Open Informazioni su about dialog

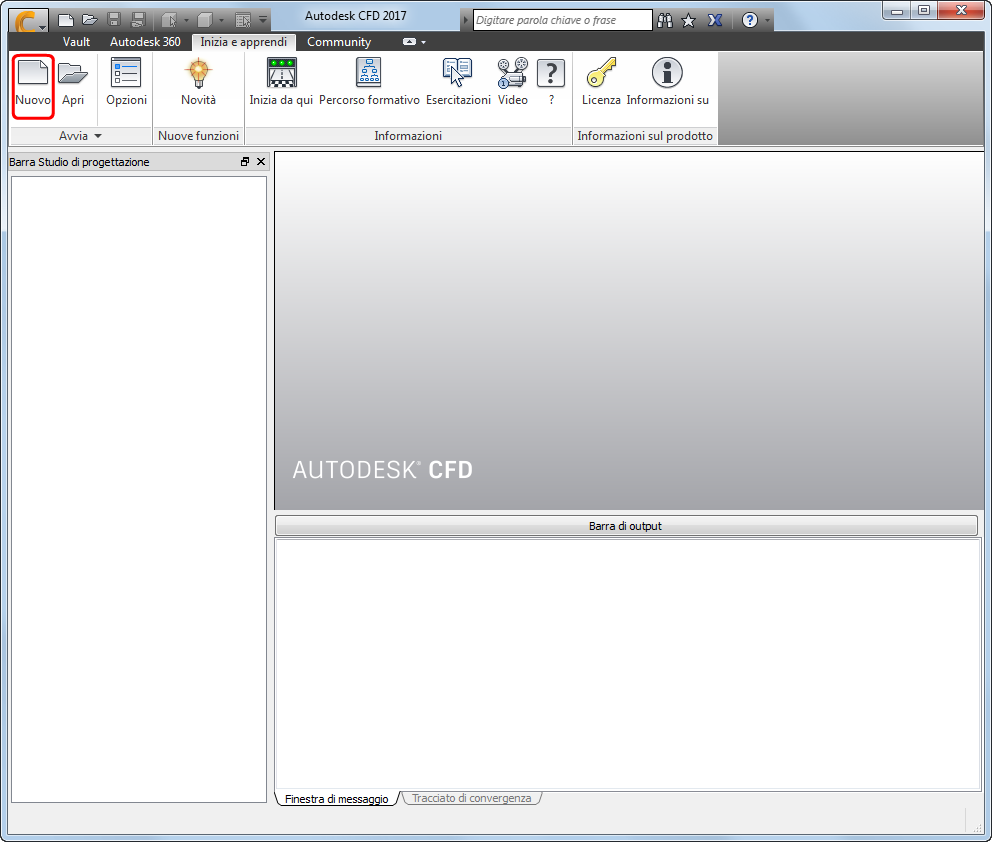coord(667,82)
